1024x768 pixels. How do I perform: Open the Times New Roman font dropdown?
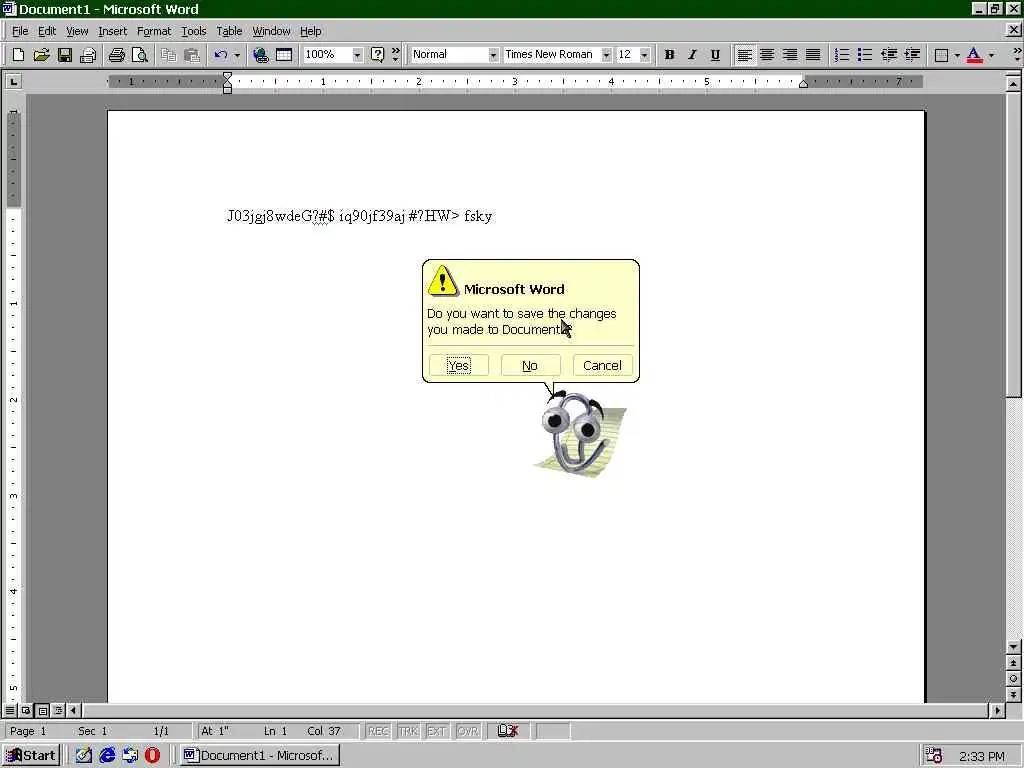point(606,55)
